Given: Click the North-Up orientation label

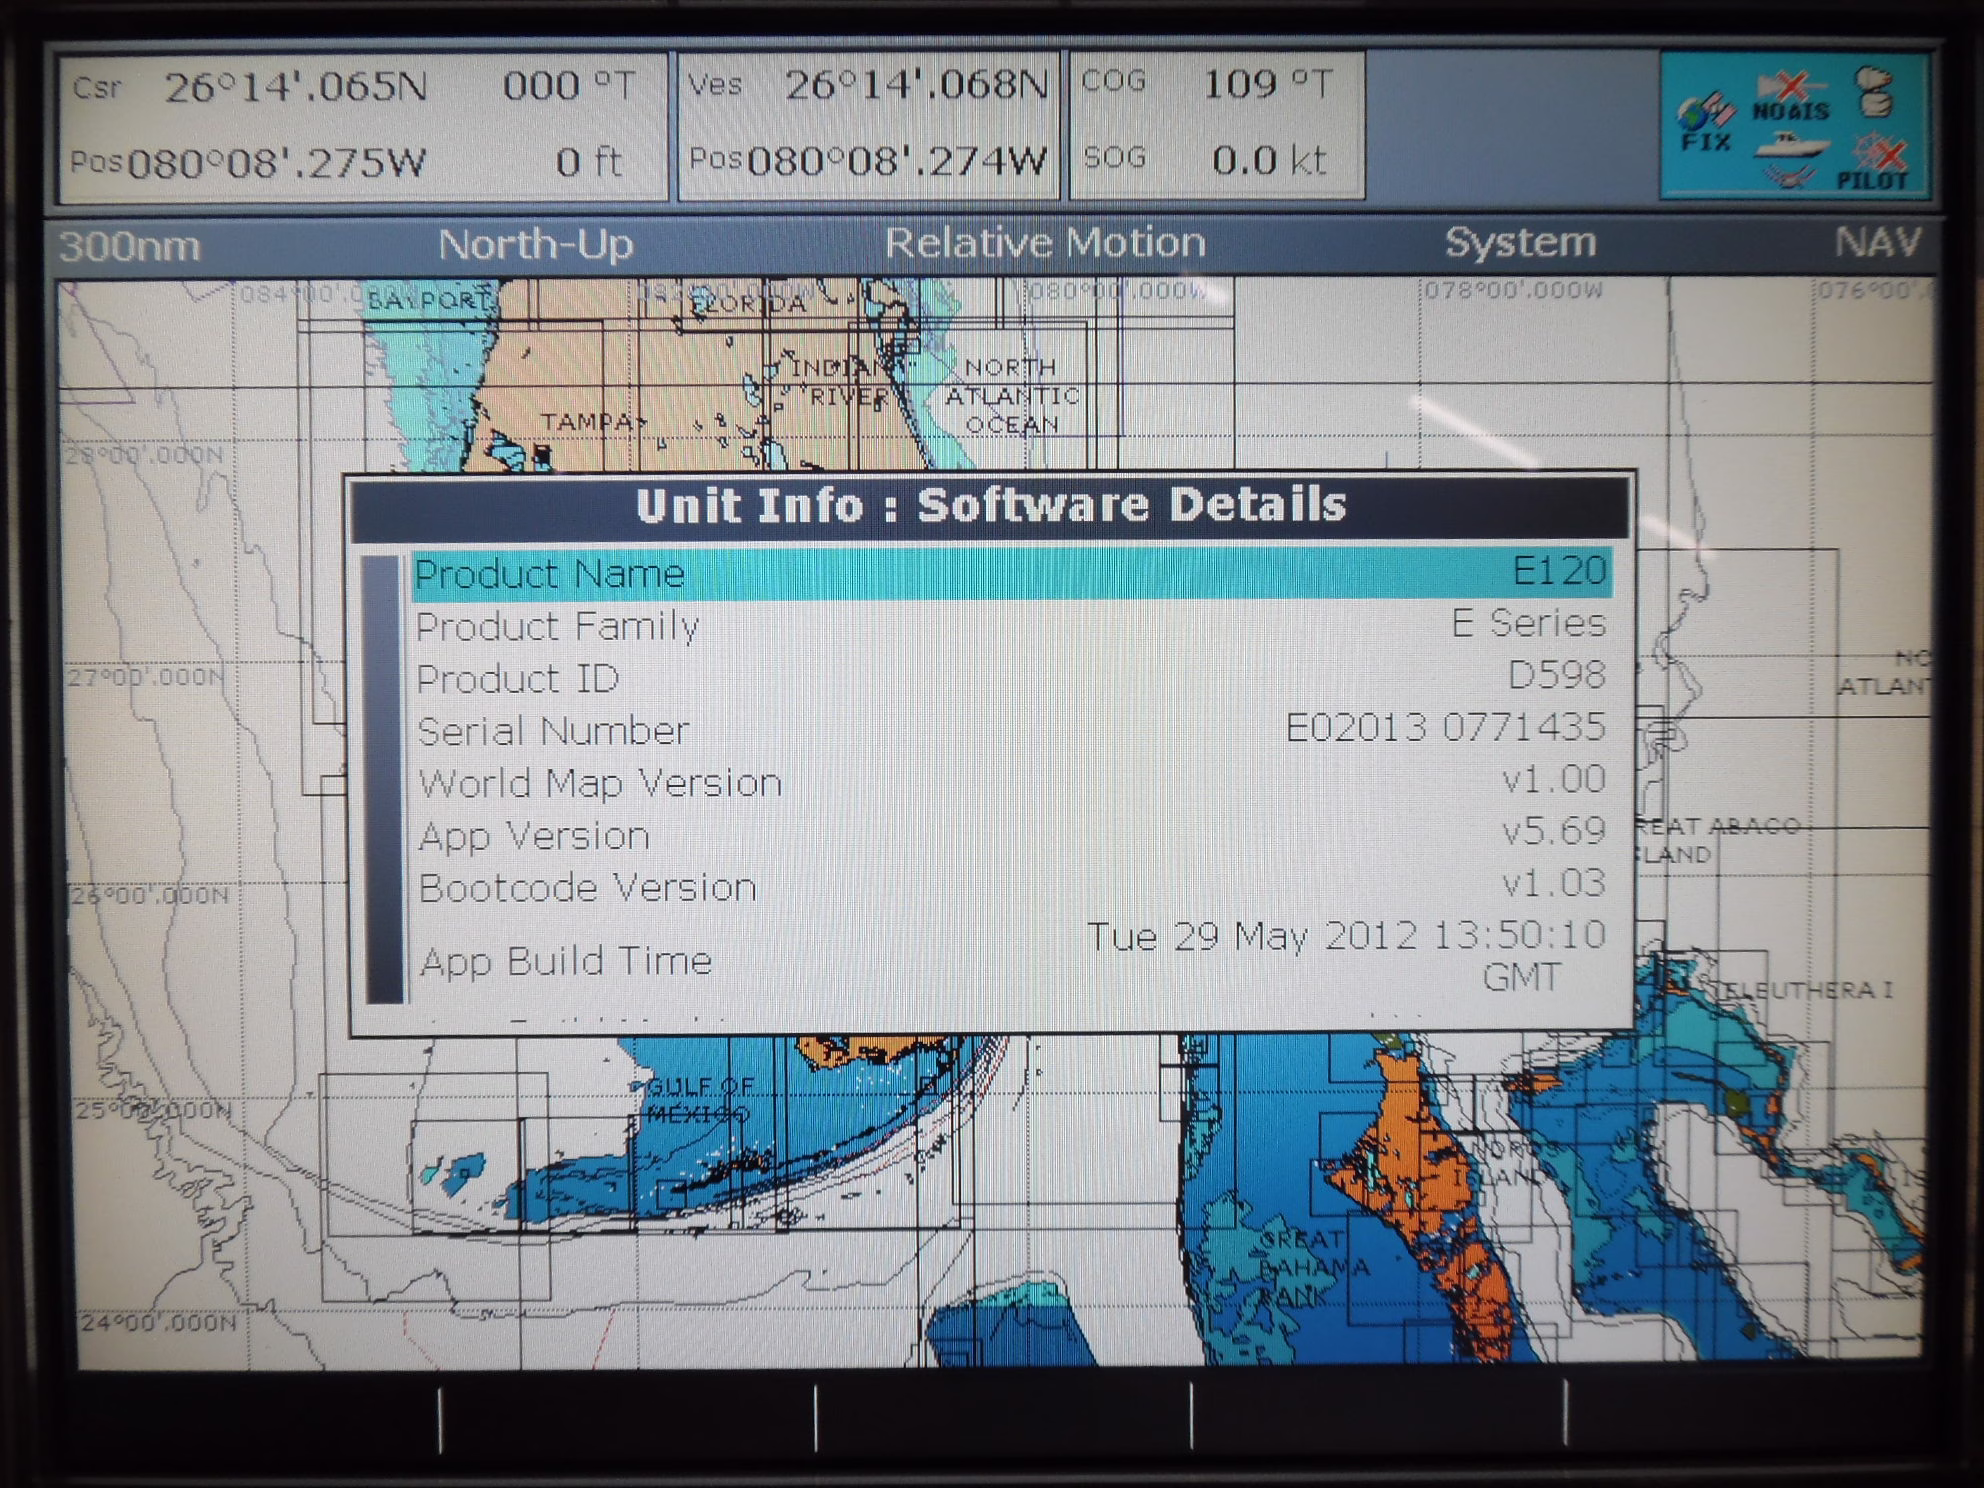Looking at the screenshot, I should 536,245.
